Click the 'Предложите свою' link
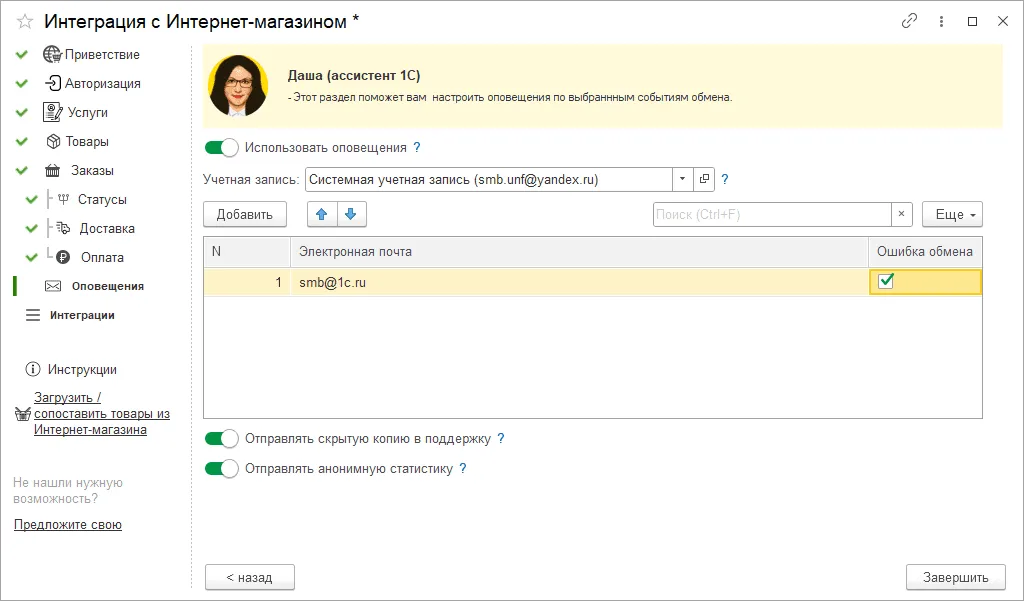Screen dimensions: 1024x601 (68, 525)
